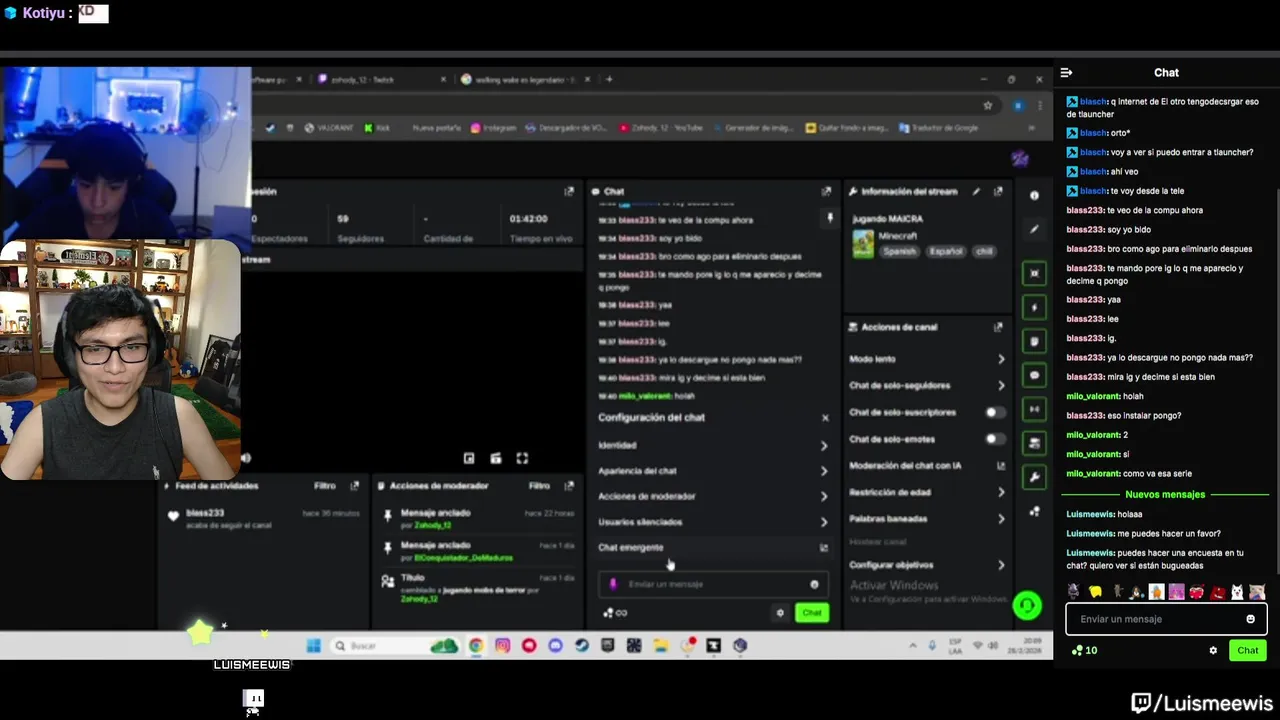The width and height of the screenshot is (1280, 720).
Task: Click the pin icon in dashboard chat
Action: 829,218
